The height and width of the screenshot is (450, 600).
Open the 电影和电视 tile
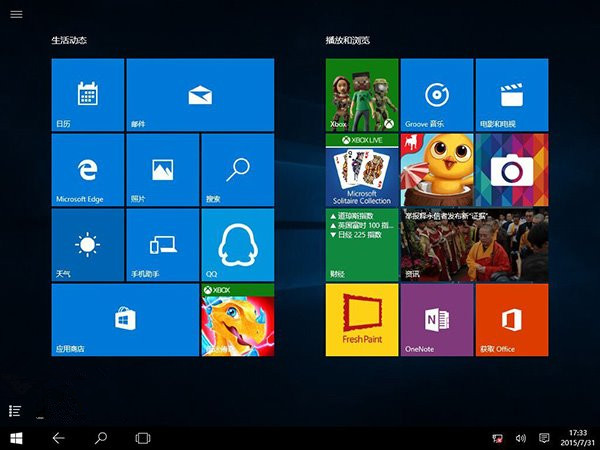[512, 95]
